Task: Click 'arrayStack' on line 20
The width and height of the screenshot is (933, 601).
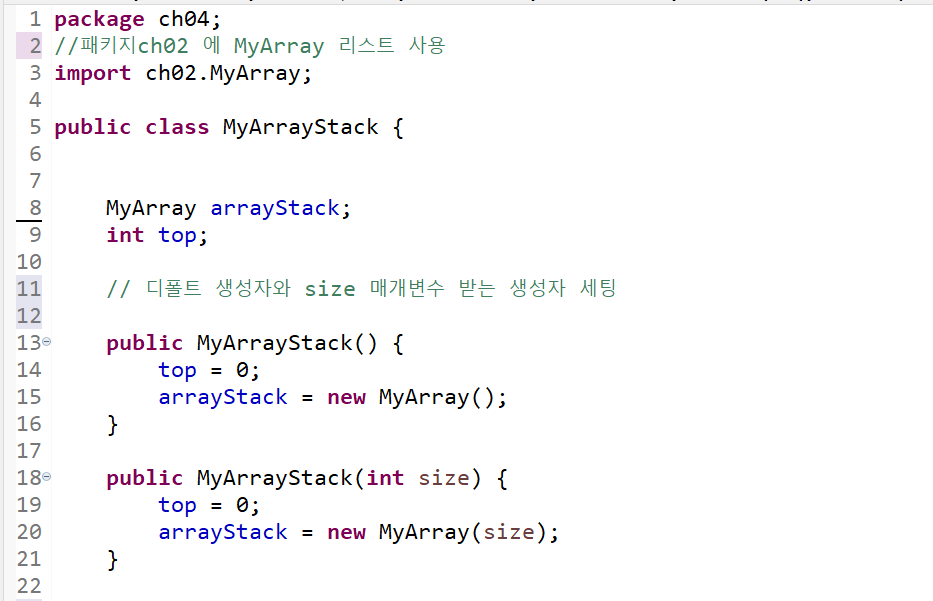Action: pos(223,533)
